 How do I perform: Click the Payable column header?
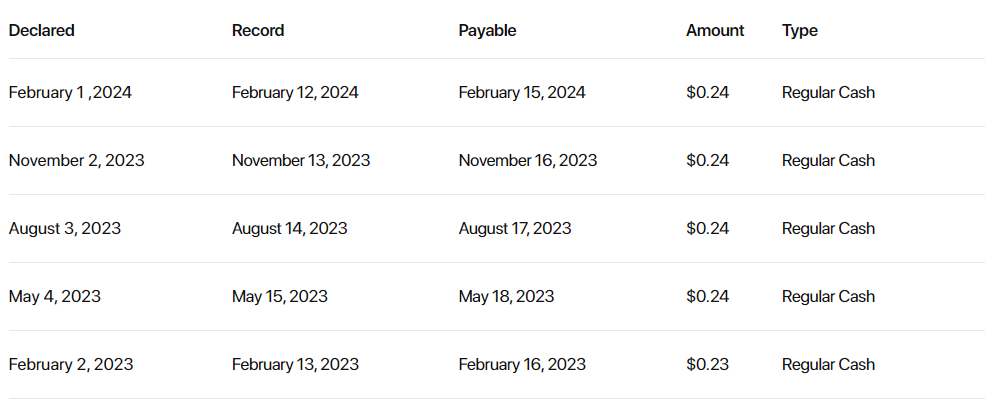pyautogui.click(x=487, y=30)
